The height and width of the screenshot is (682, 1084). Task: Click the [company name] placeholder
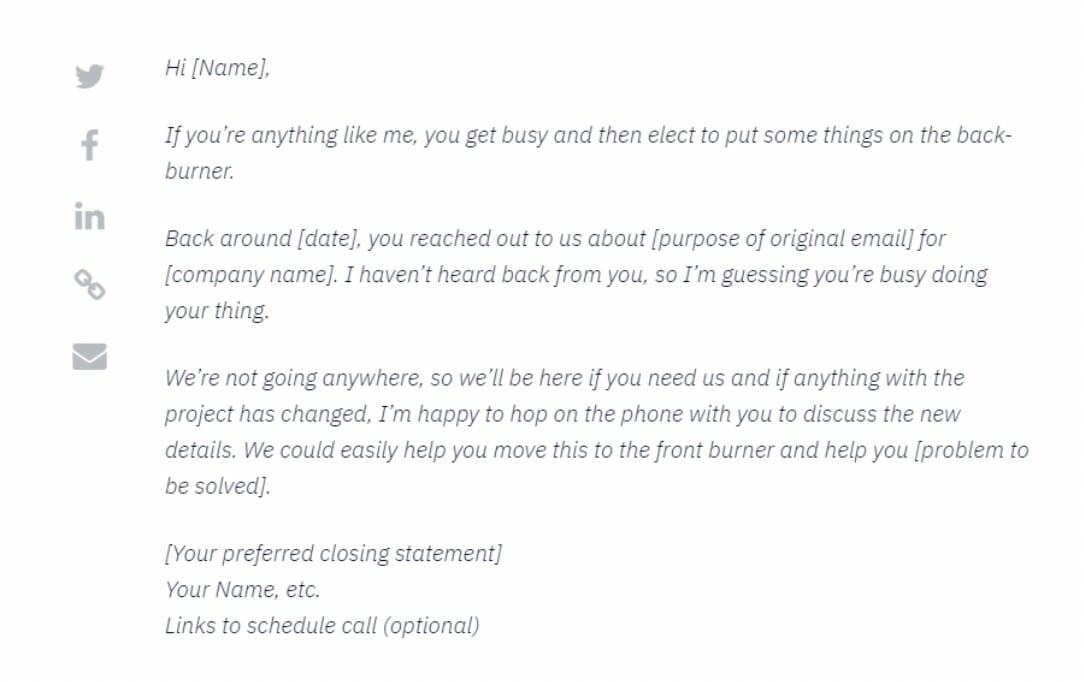tap(250, 275)
